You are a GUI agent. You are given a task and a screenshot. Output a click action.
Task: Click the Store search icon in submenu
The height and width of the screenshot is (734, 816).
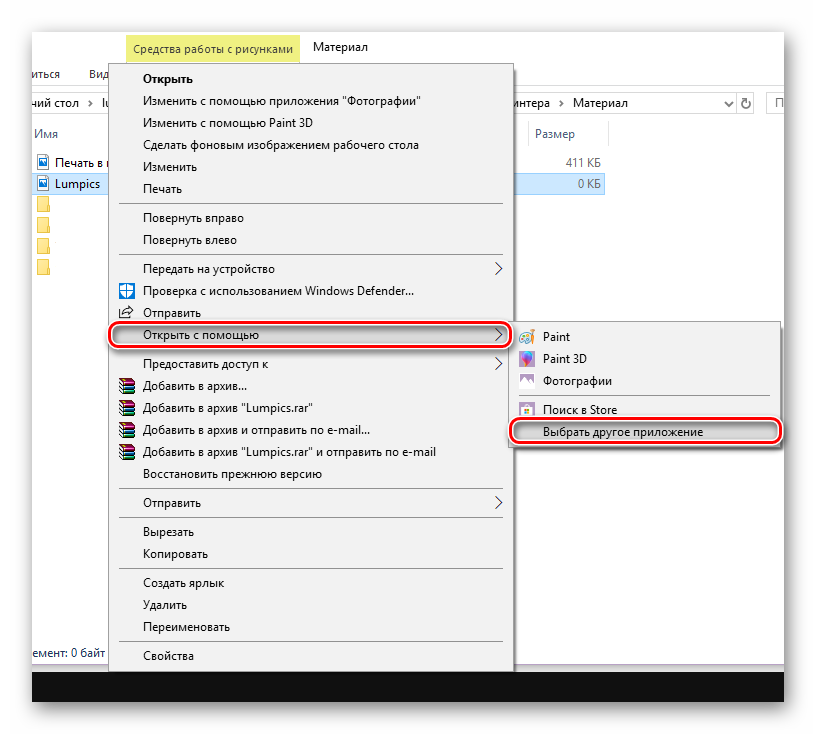coord(527,410)
